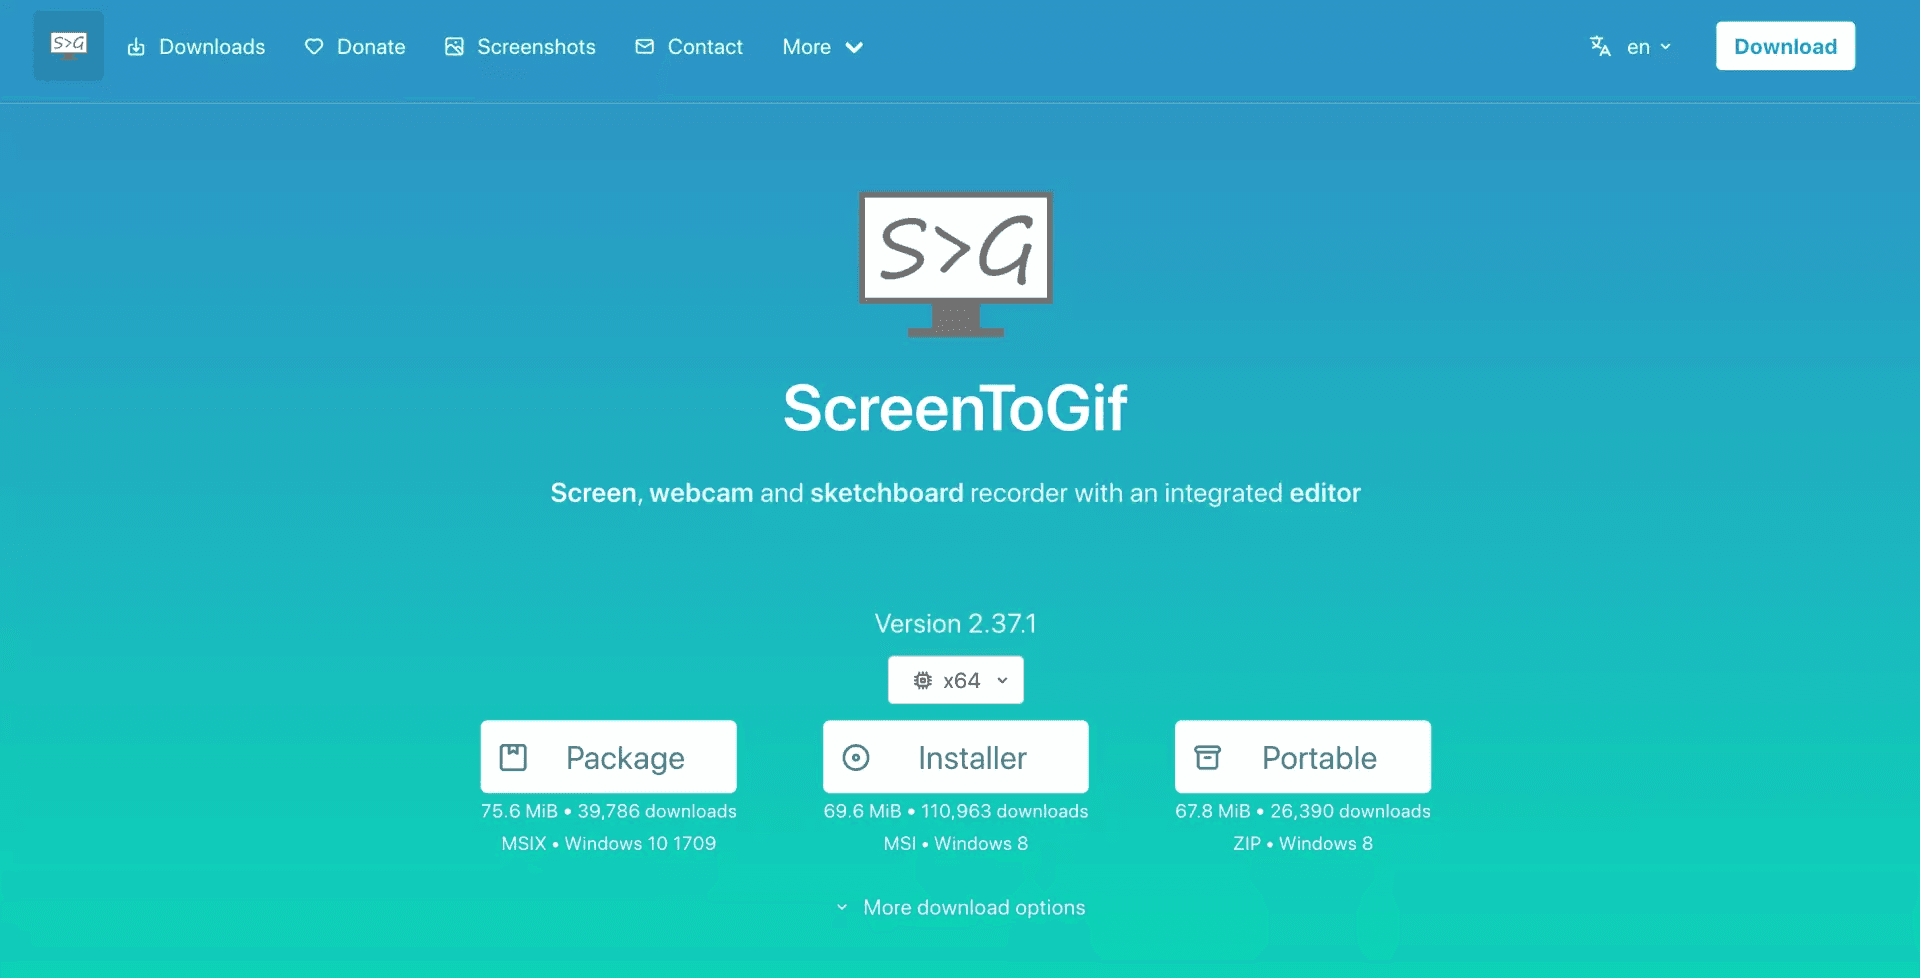Click the Contact envelope icon
Image resolution: width=1920 pixels, height=978 pixels.
pos(645,47)
